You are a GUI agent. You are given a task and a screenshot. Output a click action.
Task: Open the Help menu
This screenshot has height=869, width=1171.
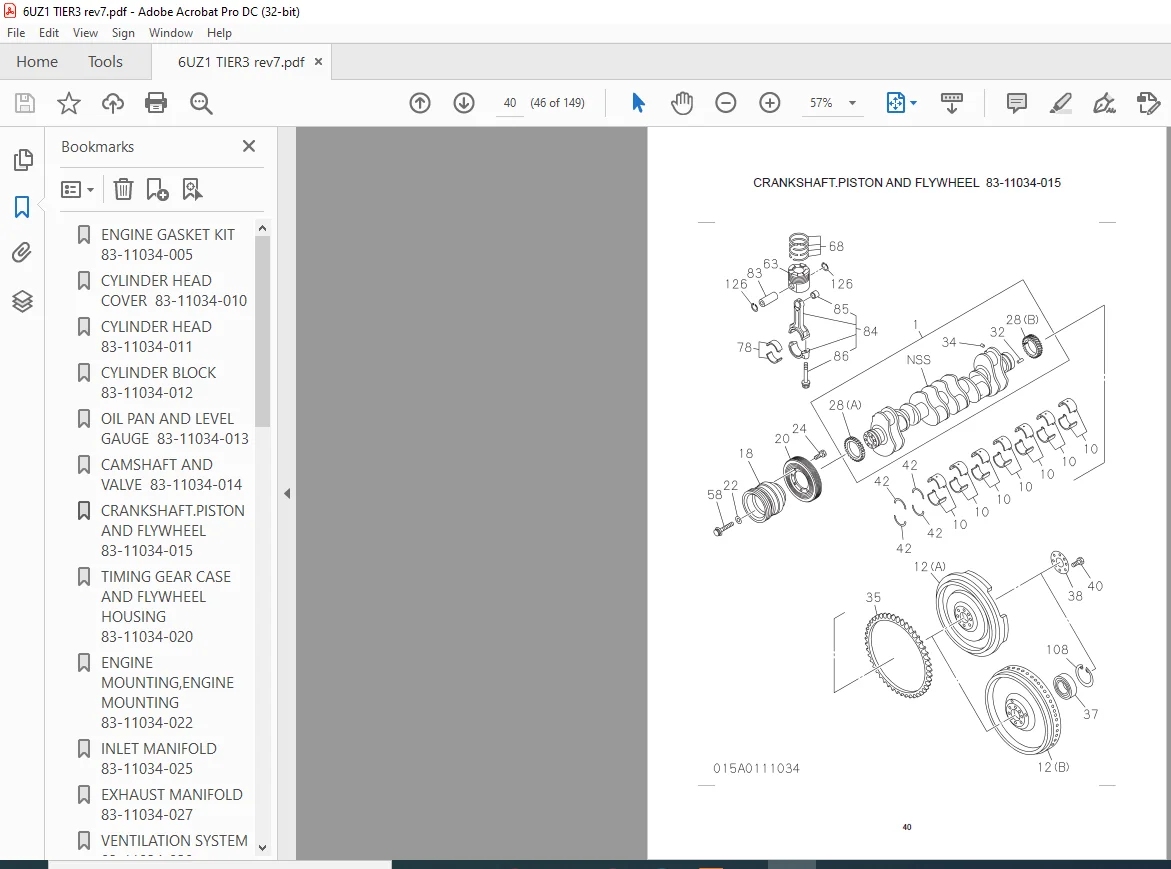(220, 33)
